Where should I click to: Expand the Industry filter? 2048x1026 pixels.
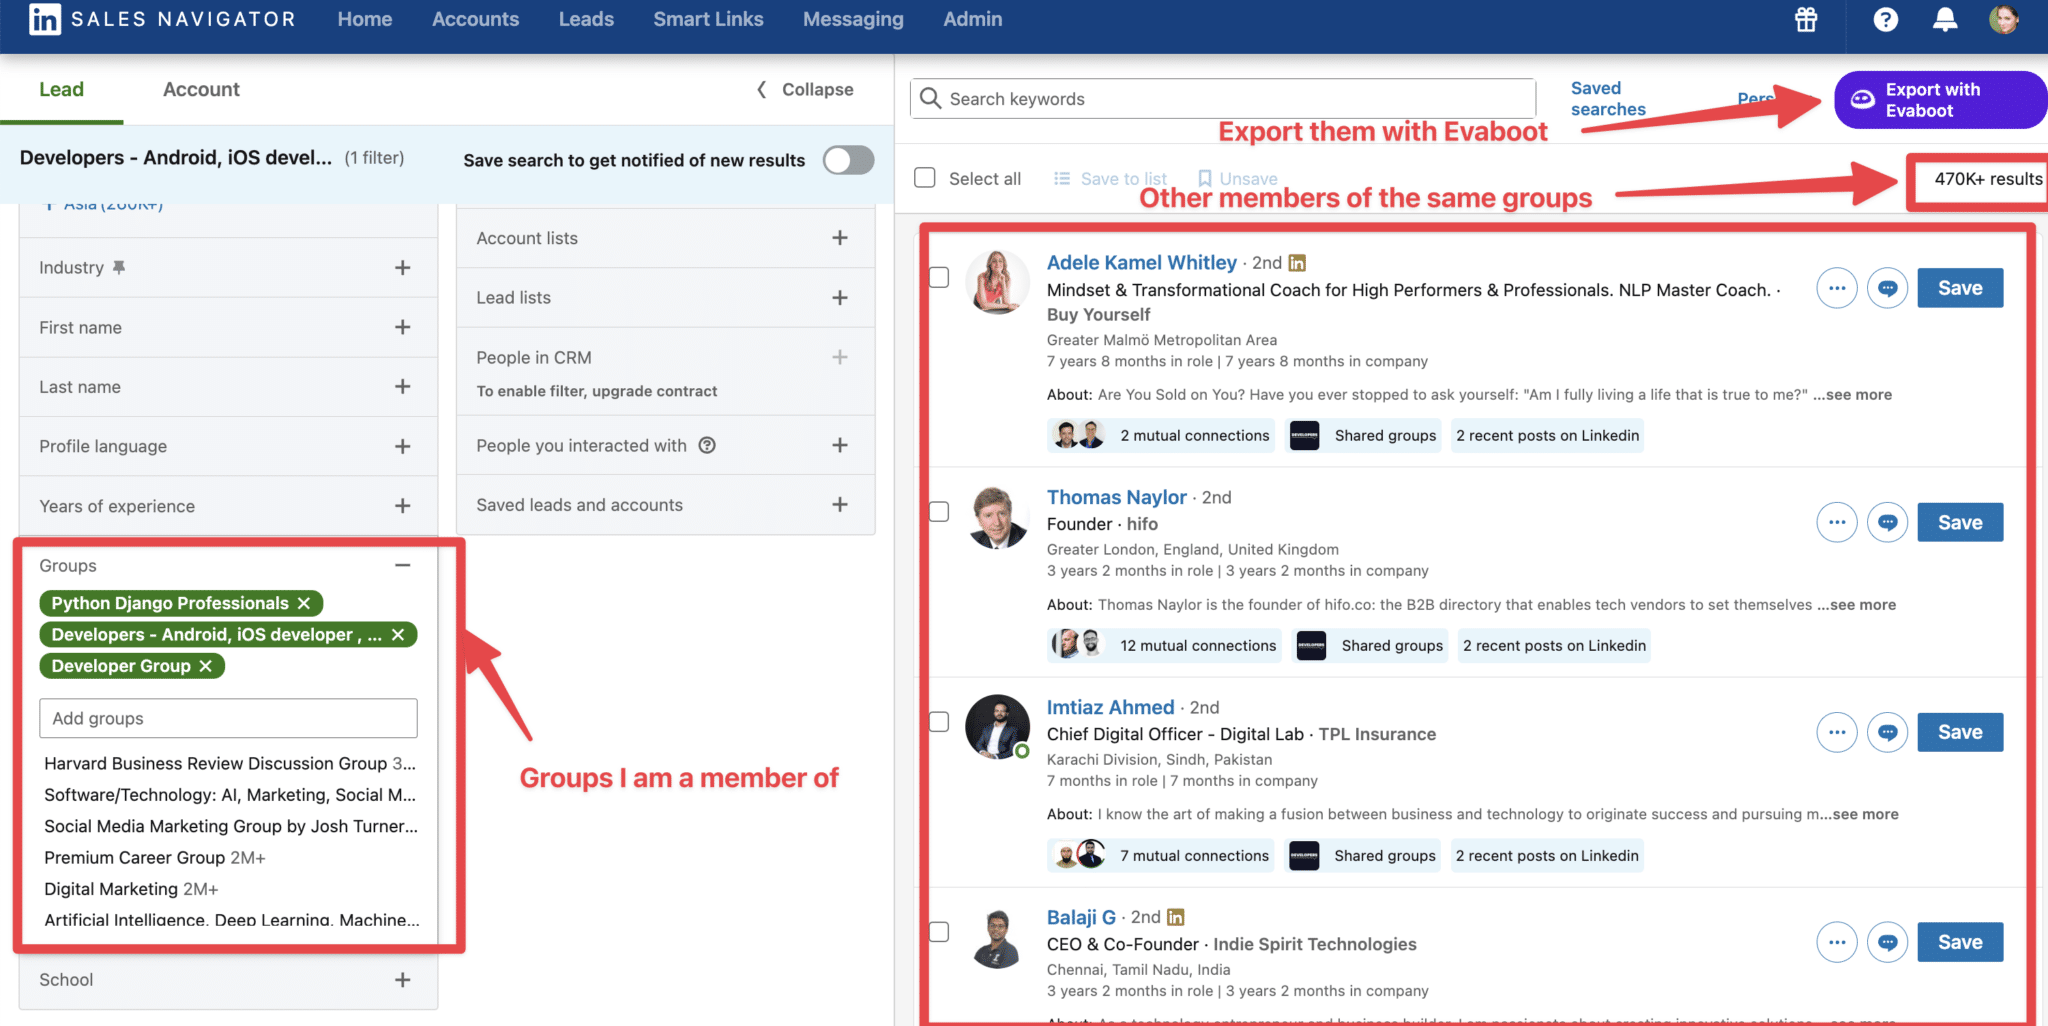[403, 267]
